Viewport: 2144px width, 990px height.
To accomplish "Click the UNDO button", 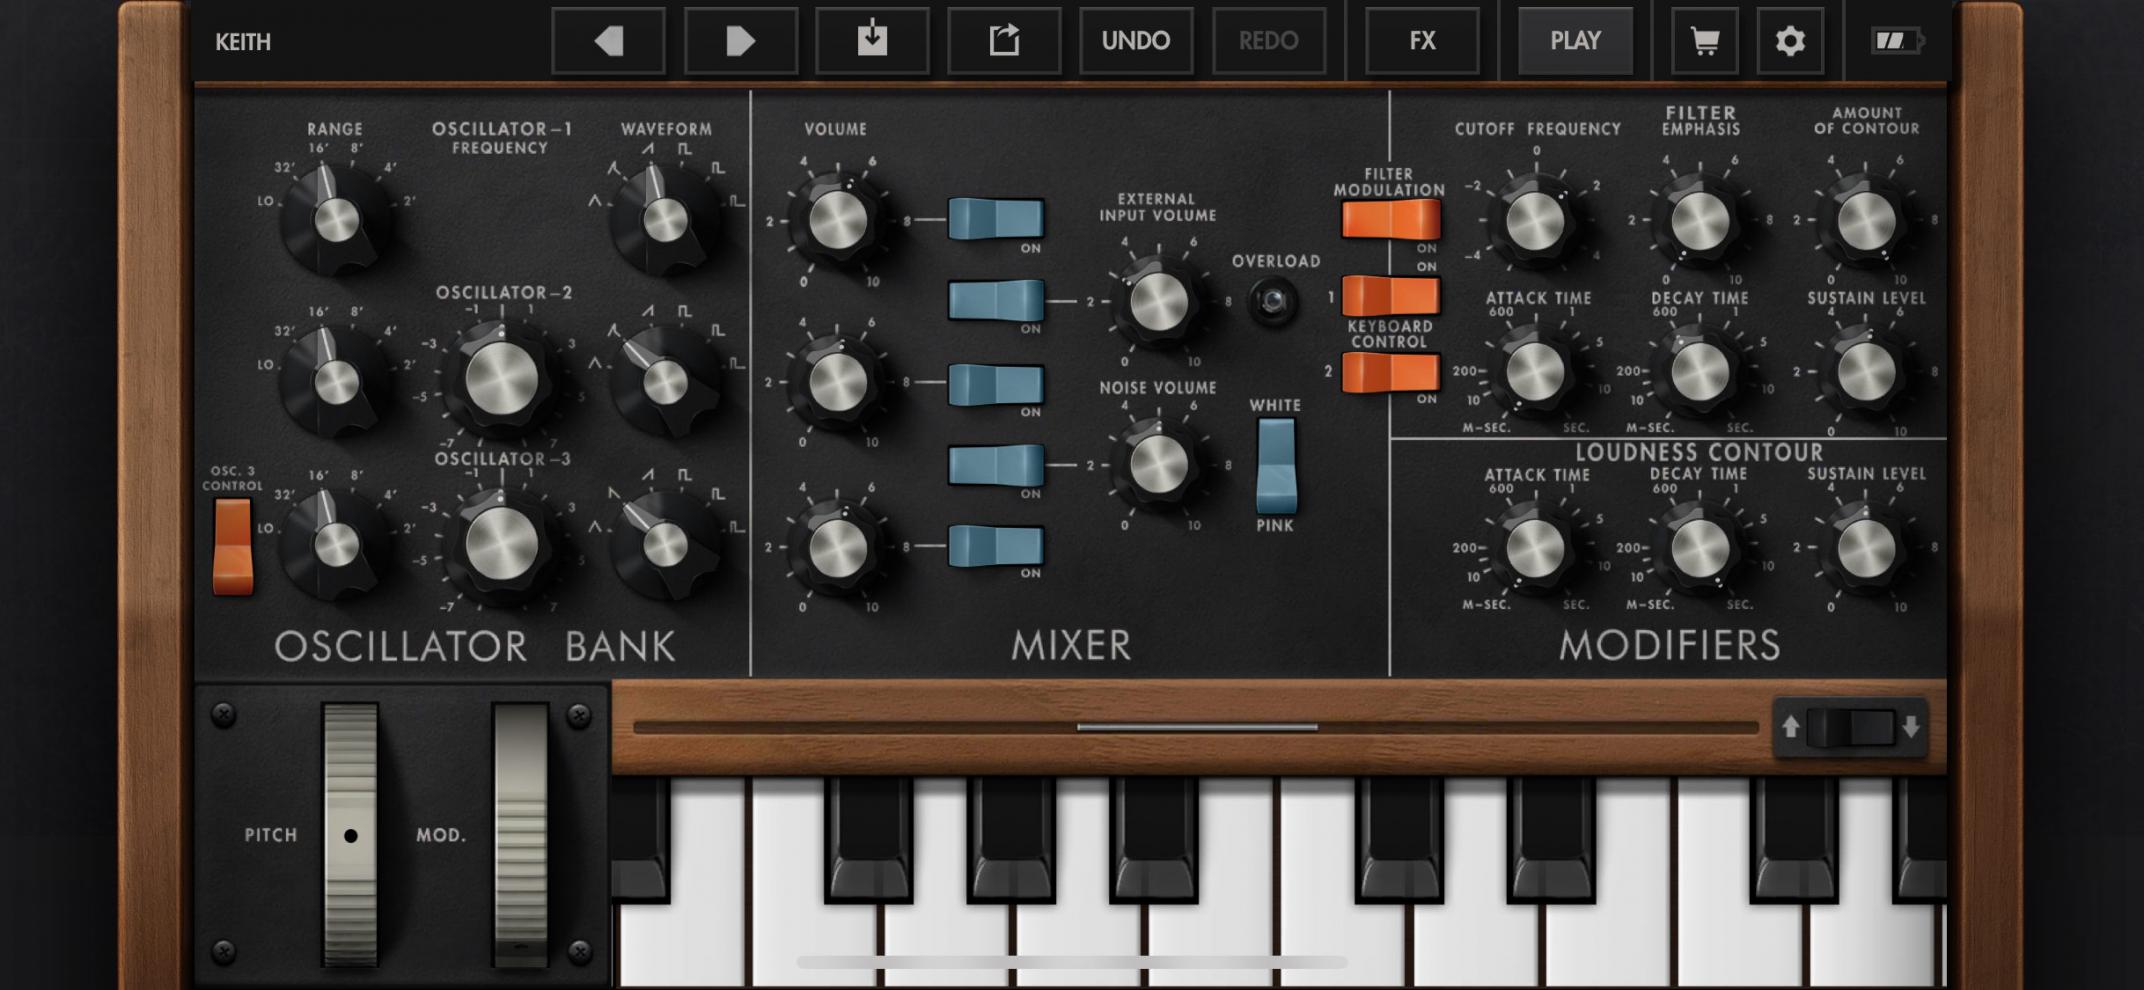I will point(1135,41).
